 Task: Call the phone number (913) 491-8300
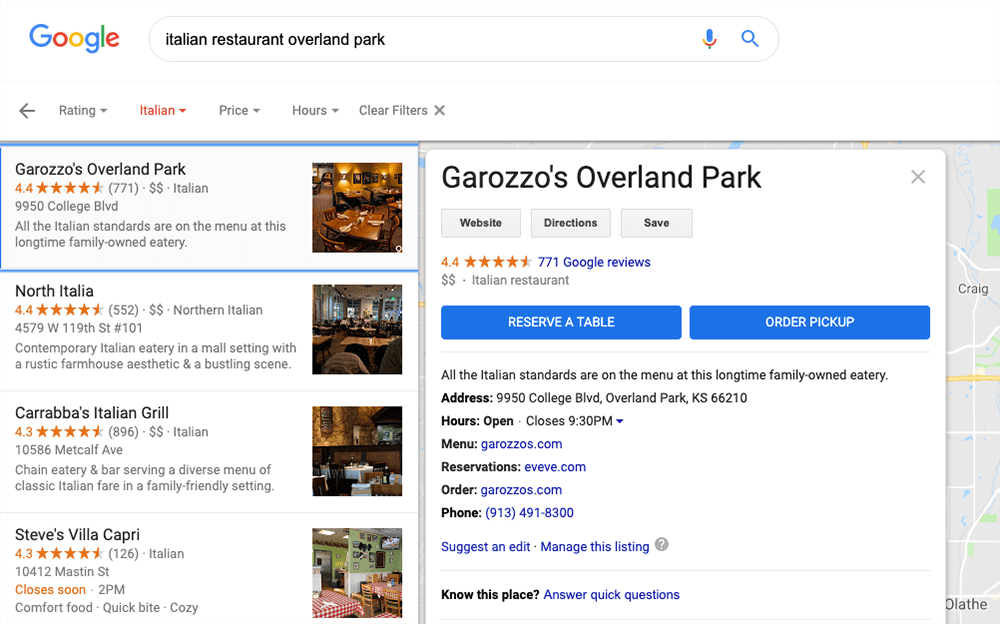[x=529, y=513]
